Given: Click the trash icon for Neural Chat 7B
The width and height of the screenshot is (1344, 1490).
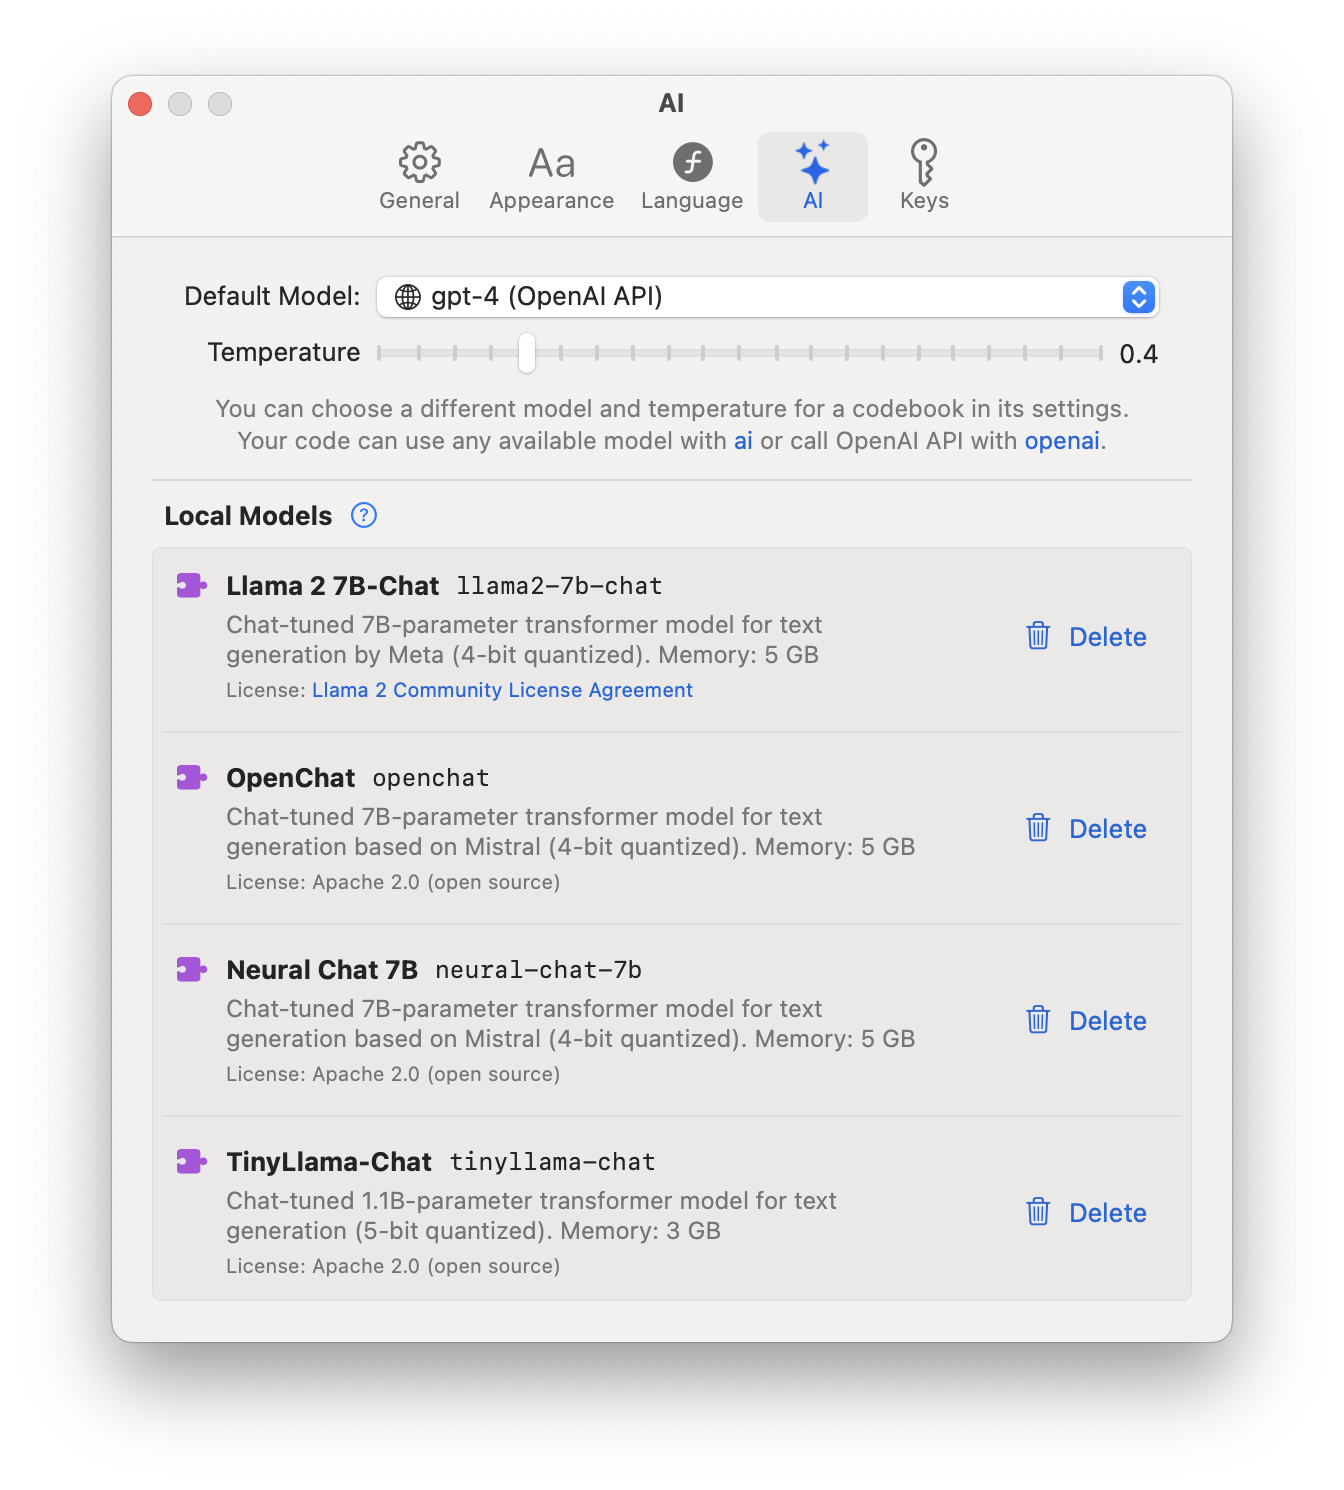Looking at the screenshot, I should click(x=1038, y=1020).
